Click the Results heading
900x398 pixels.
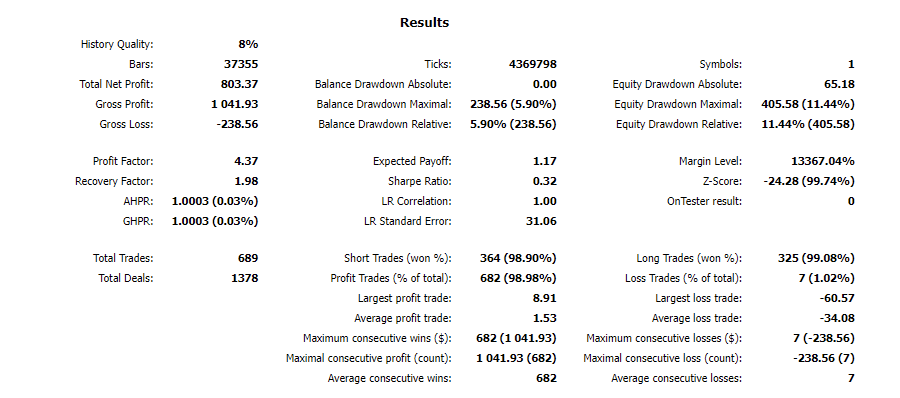click(424, 23)
